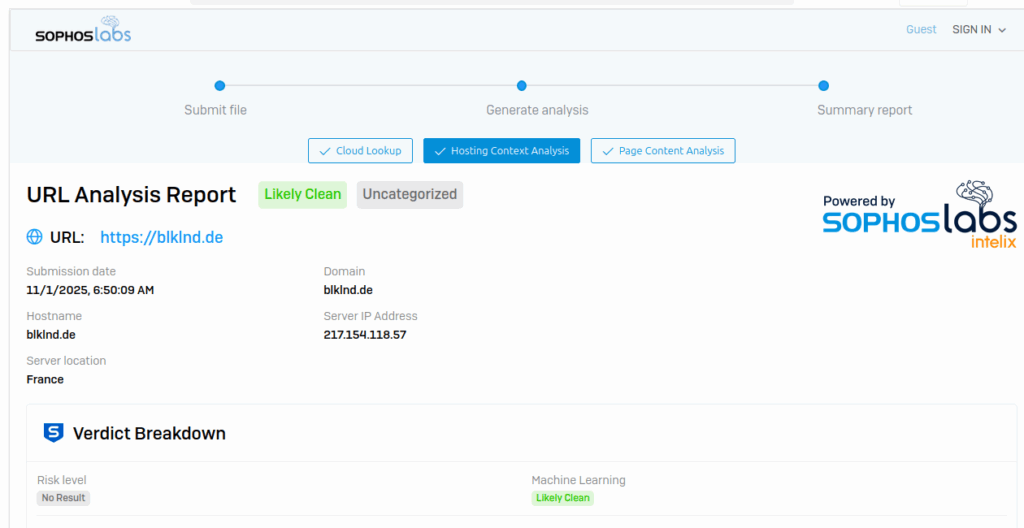Expand the sign in chevron arrow
This screenshot has height=528, width=1024.
1002,30
